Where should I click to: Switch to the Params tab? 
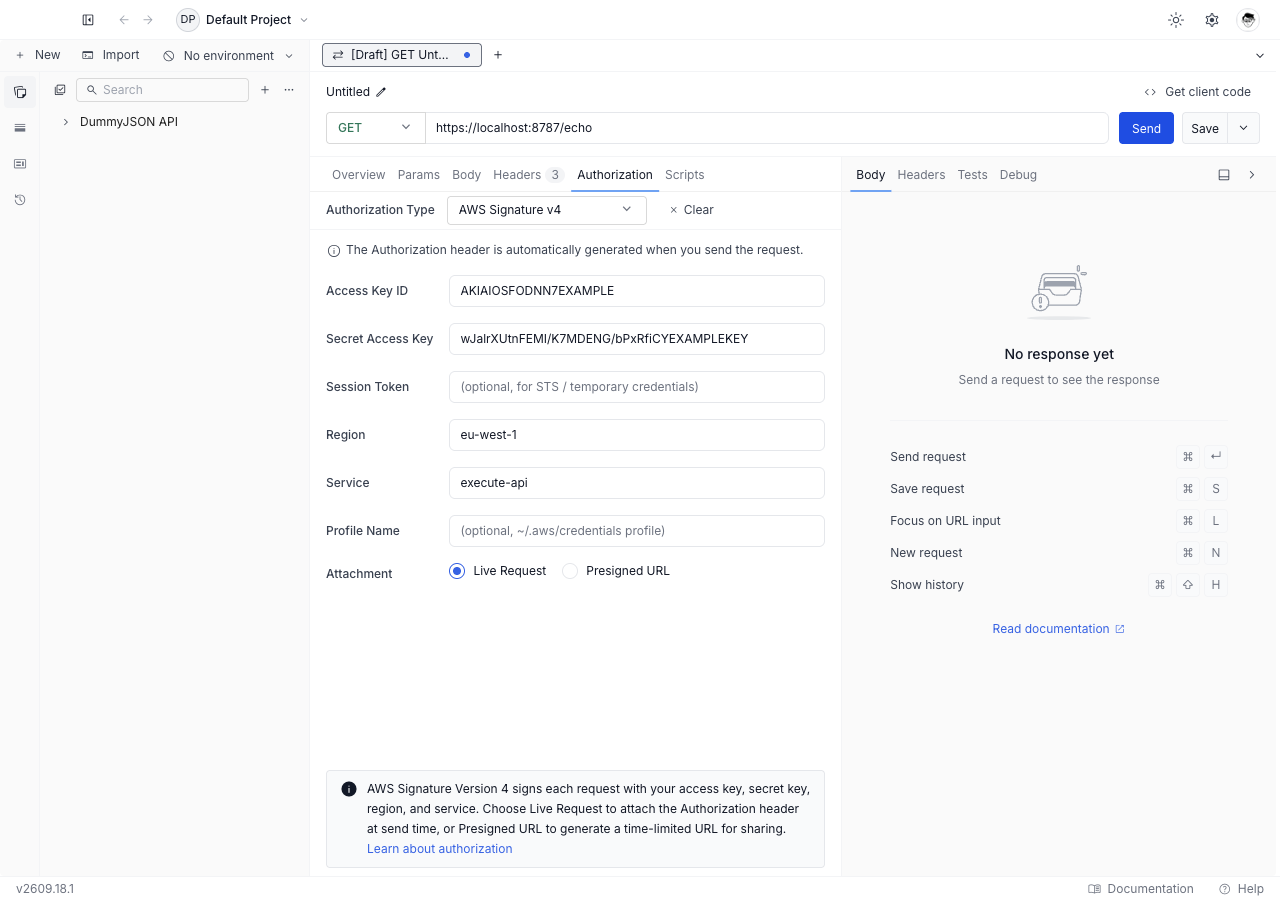[418, 175]
